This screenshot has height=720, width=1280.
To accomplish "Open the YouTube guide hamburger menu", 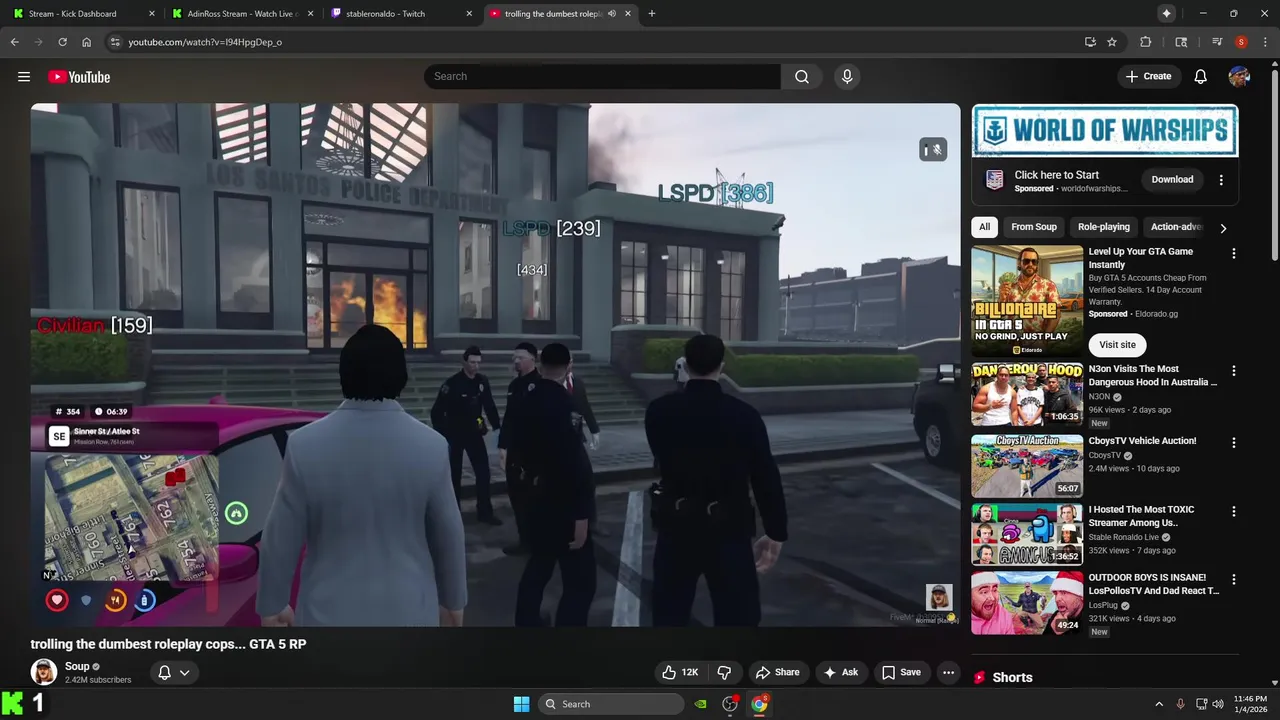I will click(24, 77).
